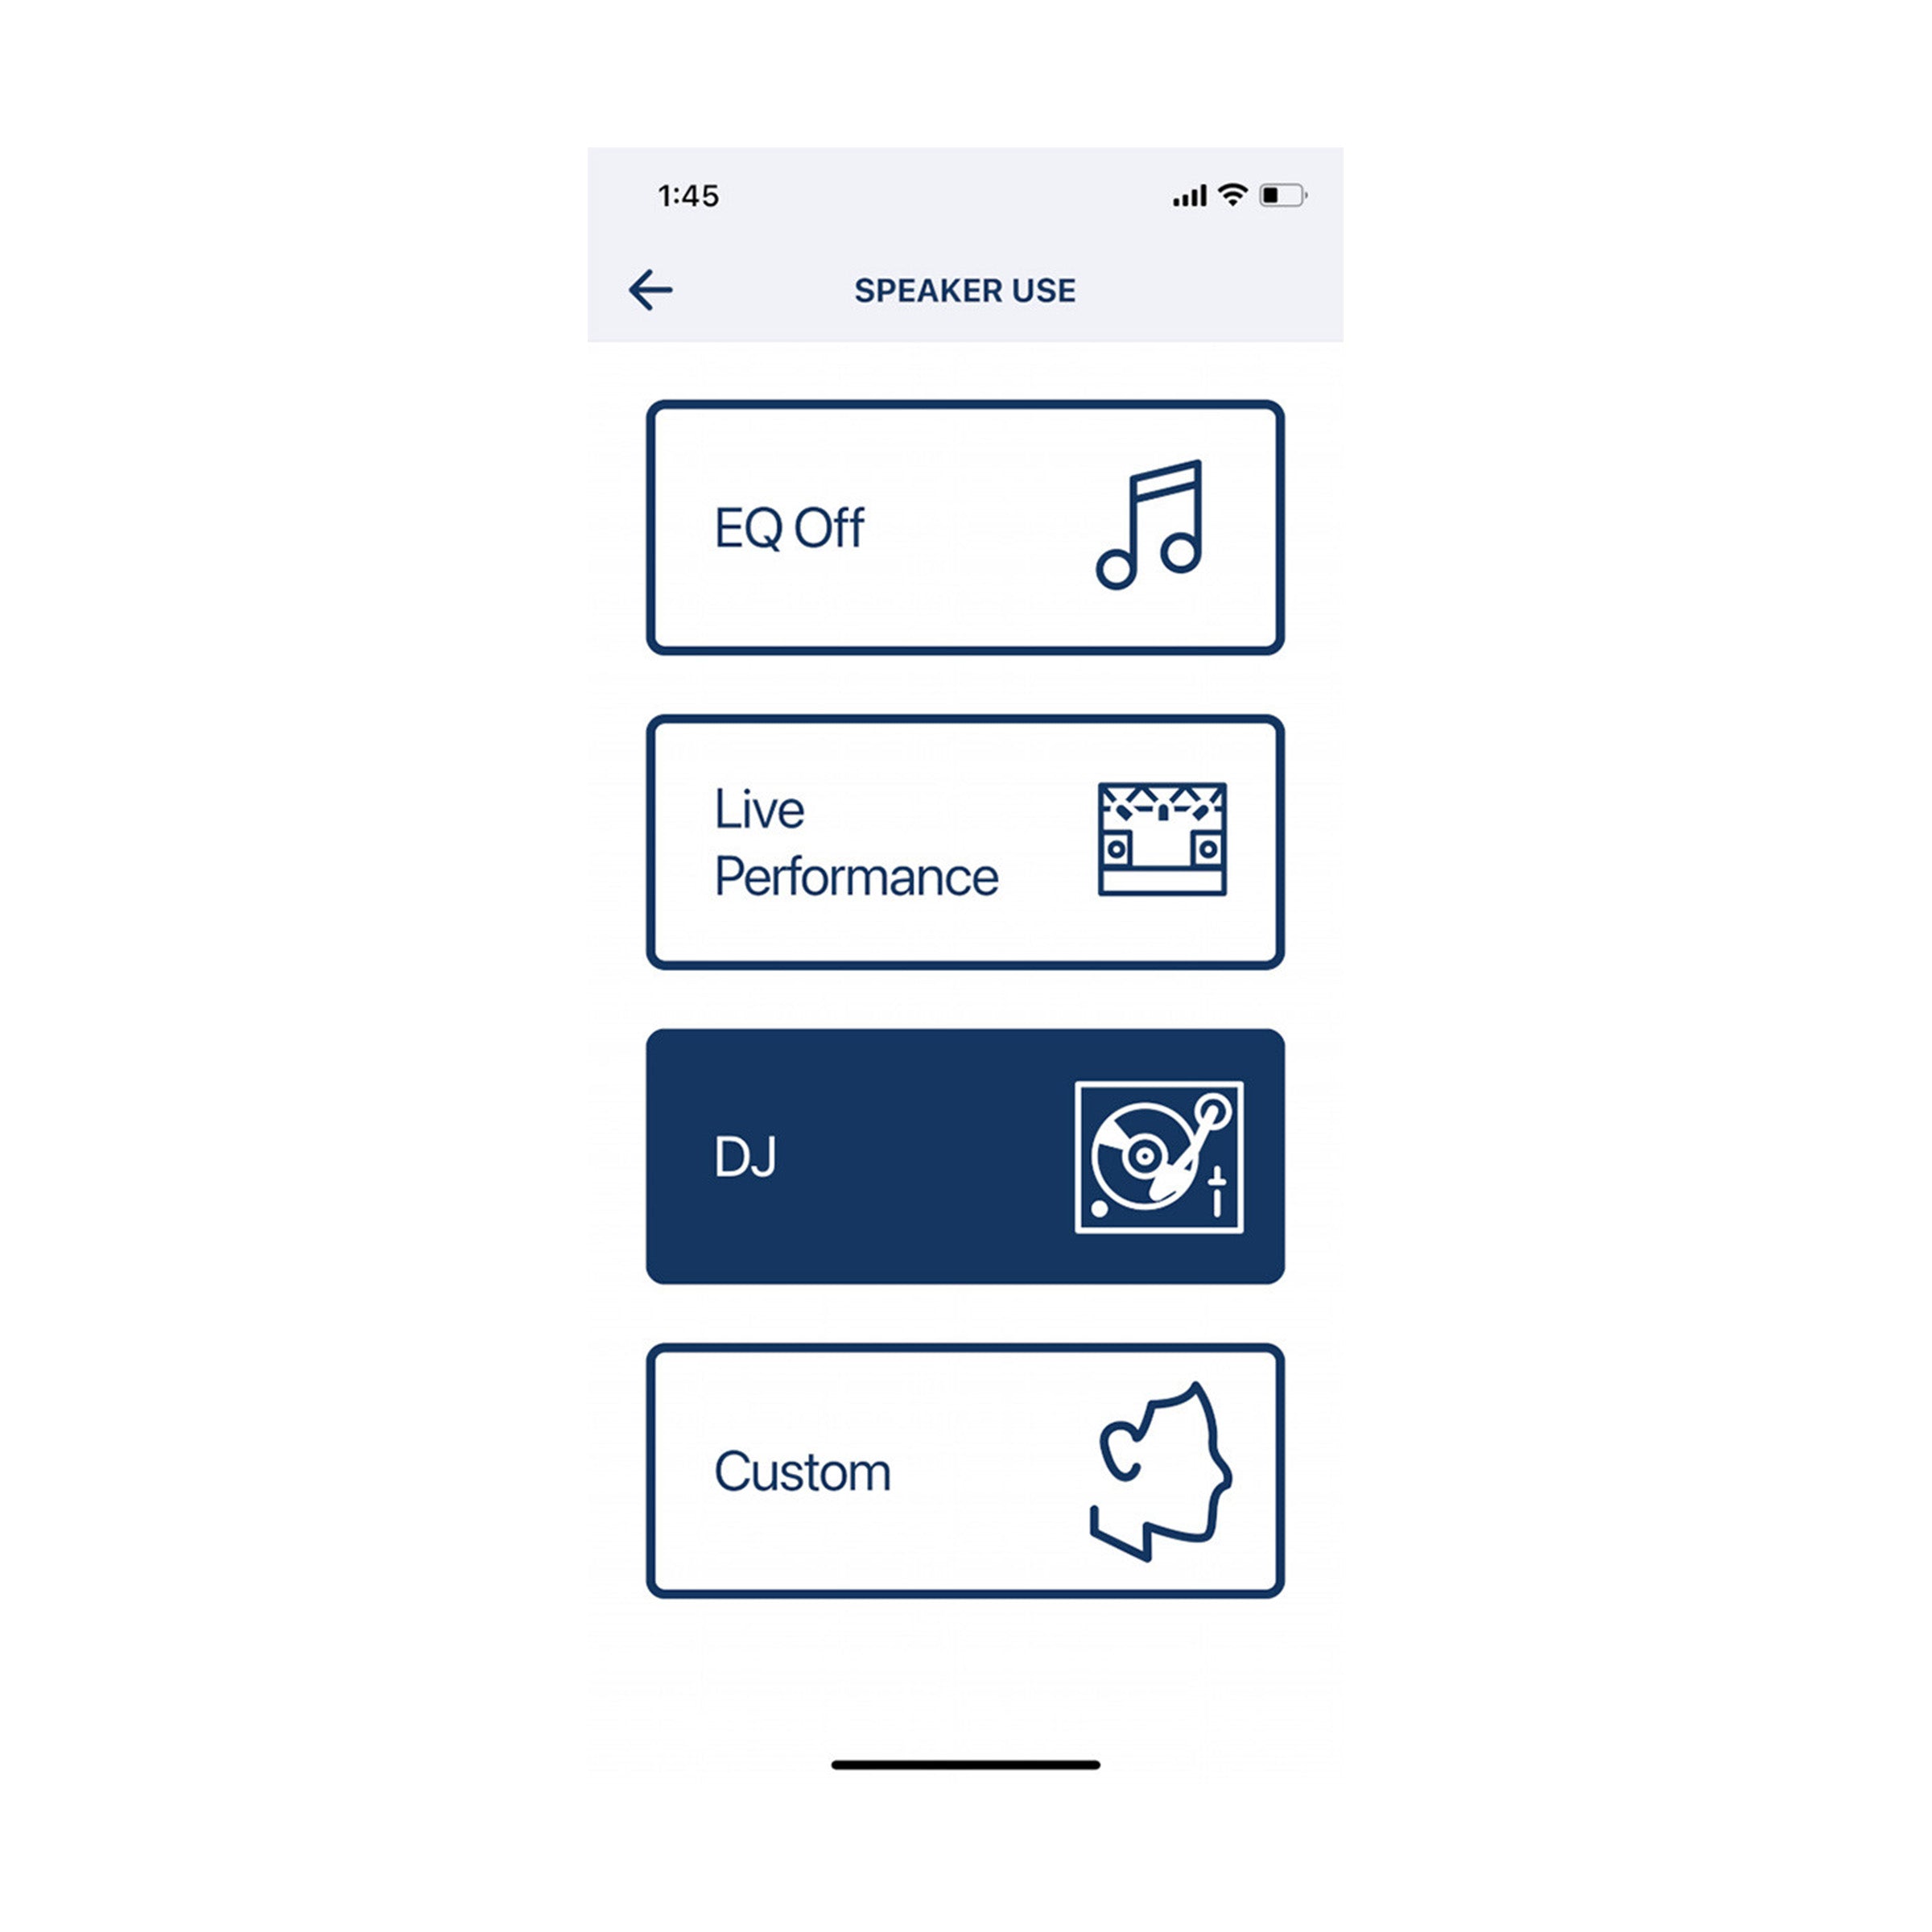
Task: Tap EQ Off card
Action: 964,527
